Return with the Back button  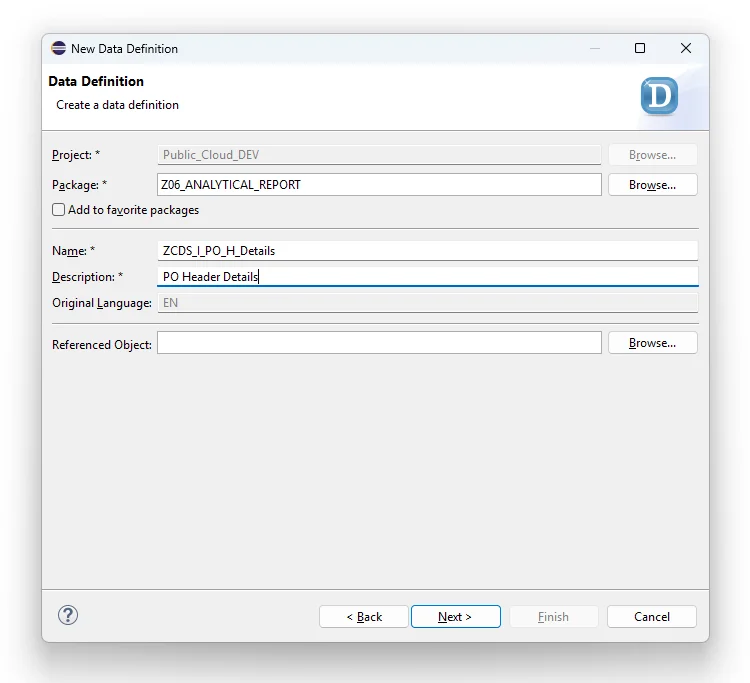click(x=364, y=617)
